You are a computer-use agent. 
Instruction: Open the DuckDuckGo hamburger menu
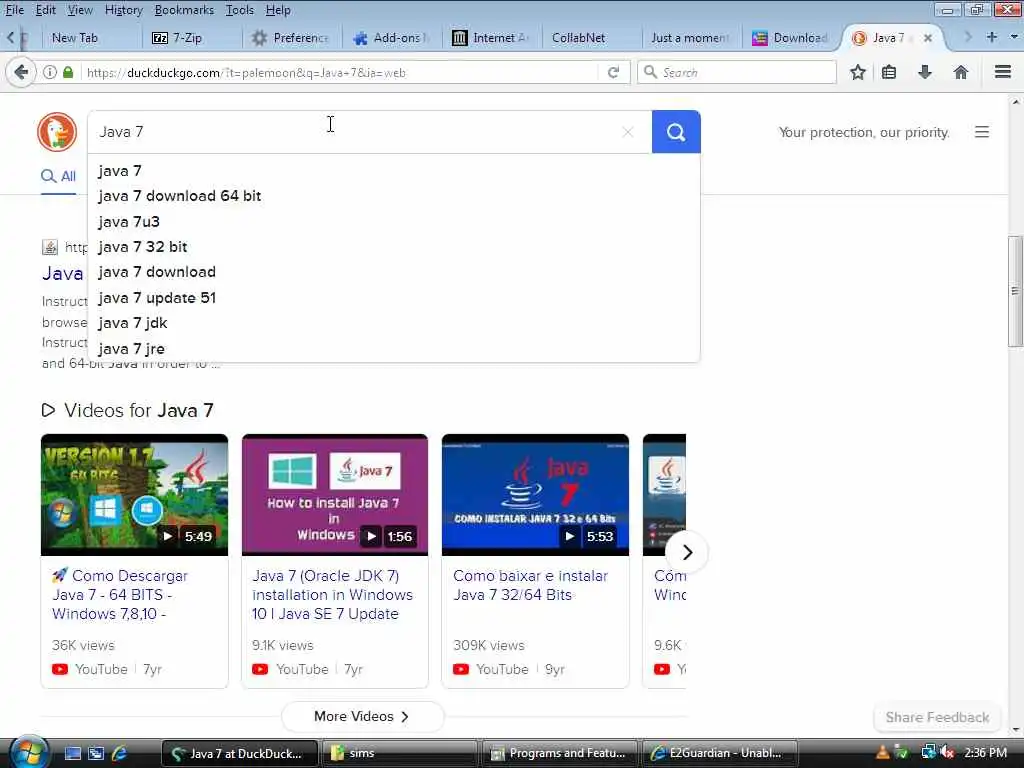tap(982, 132)
